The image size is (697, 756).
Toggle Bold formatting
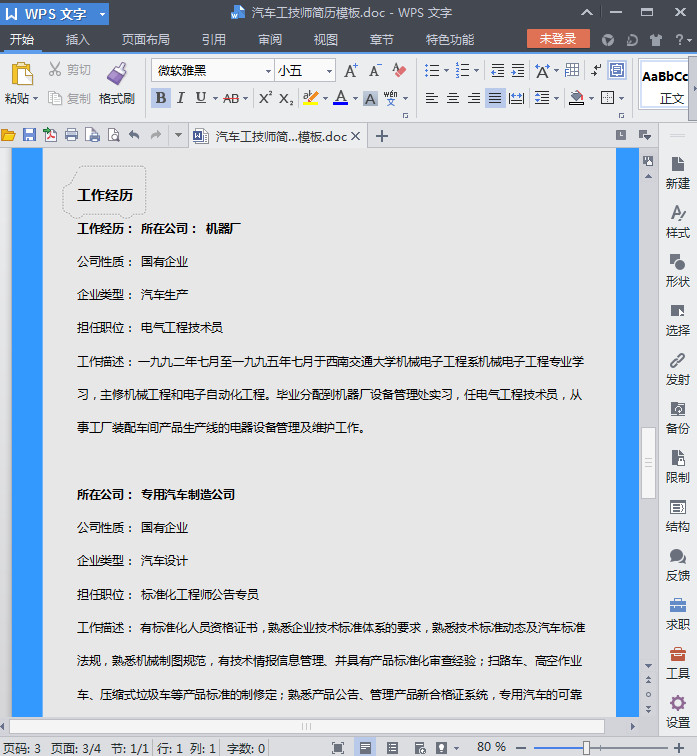[161, 98]
